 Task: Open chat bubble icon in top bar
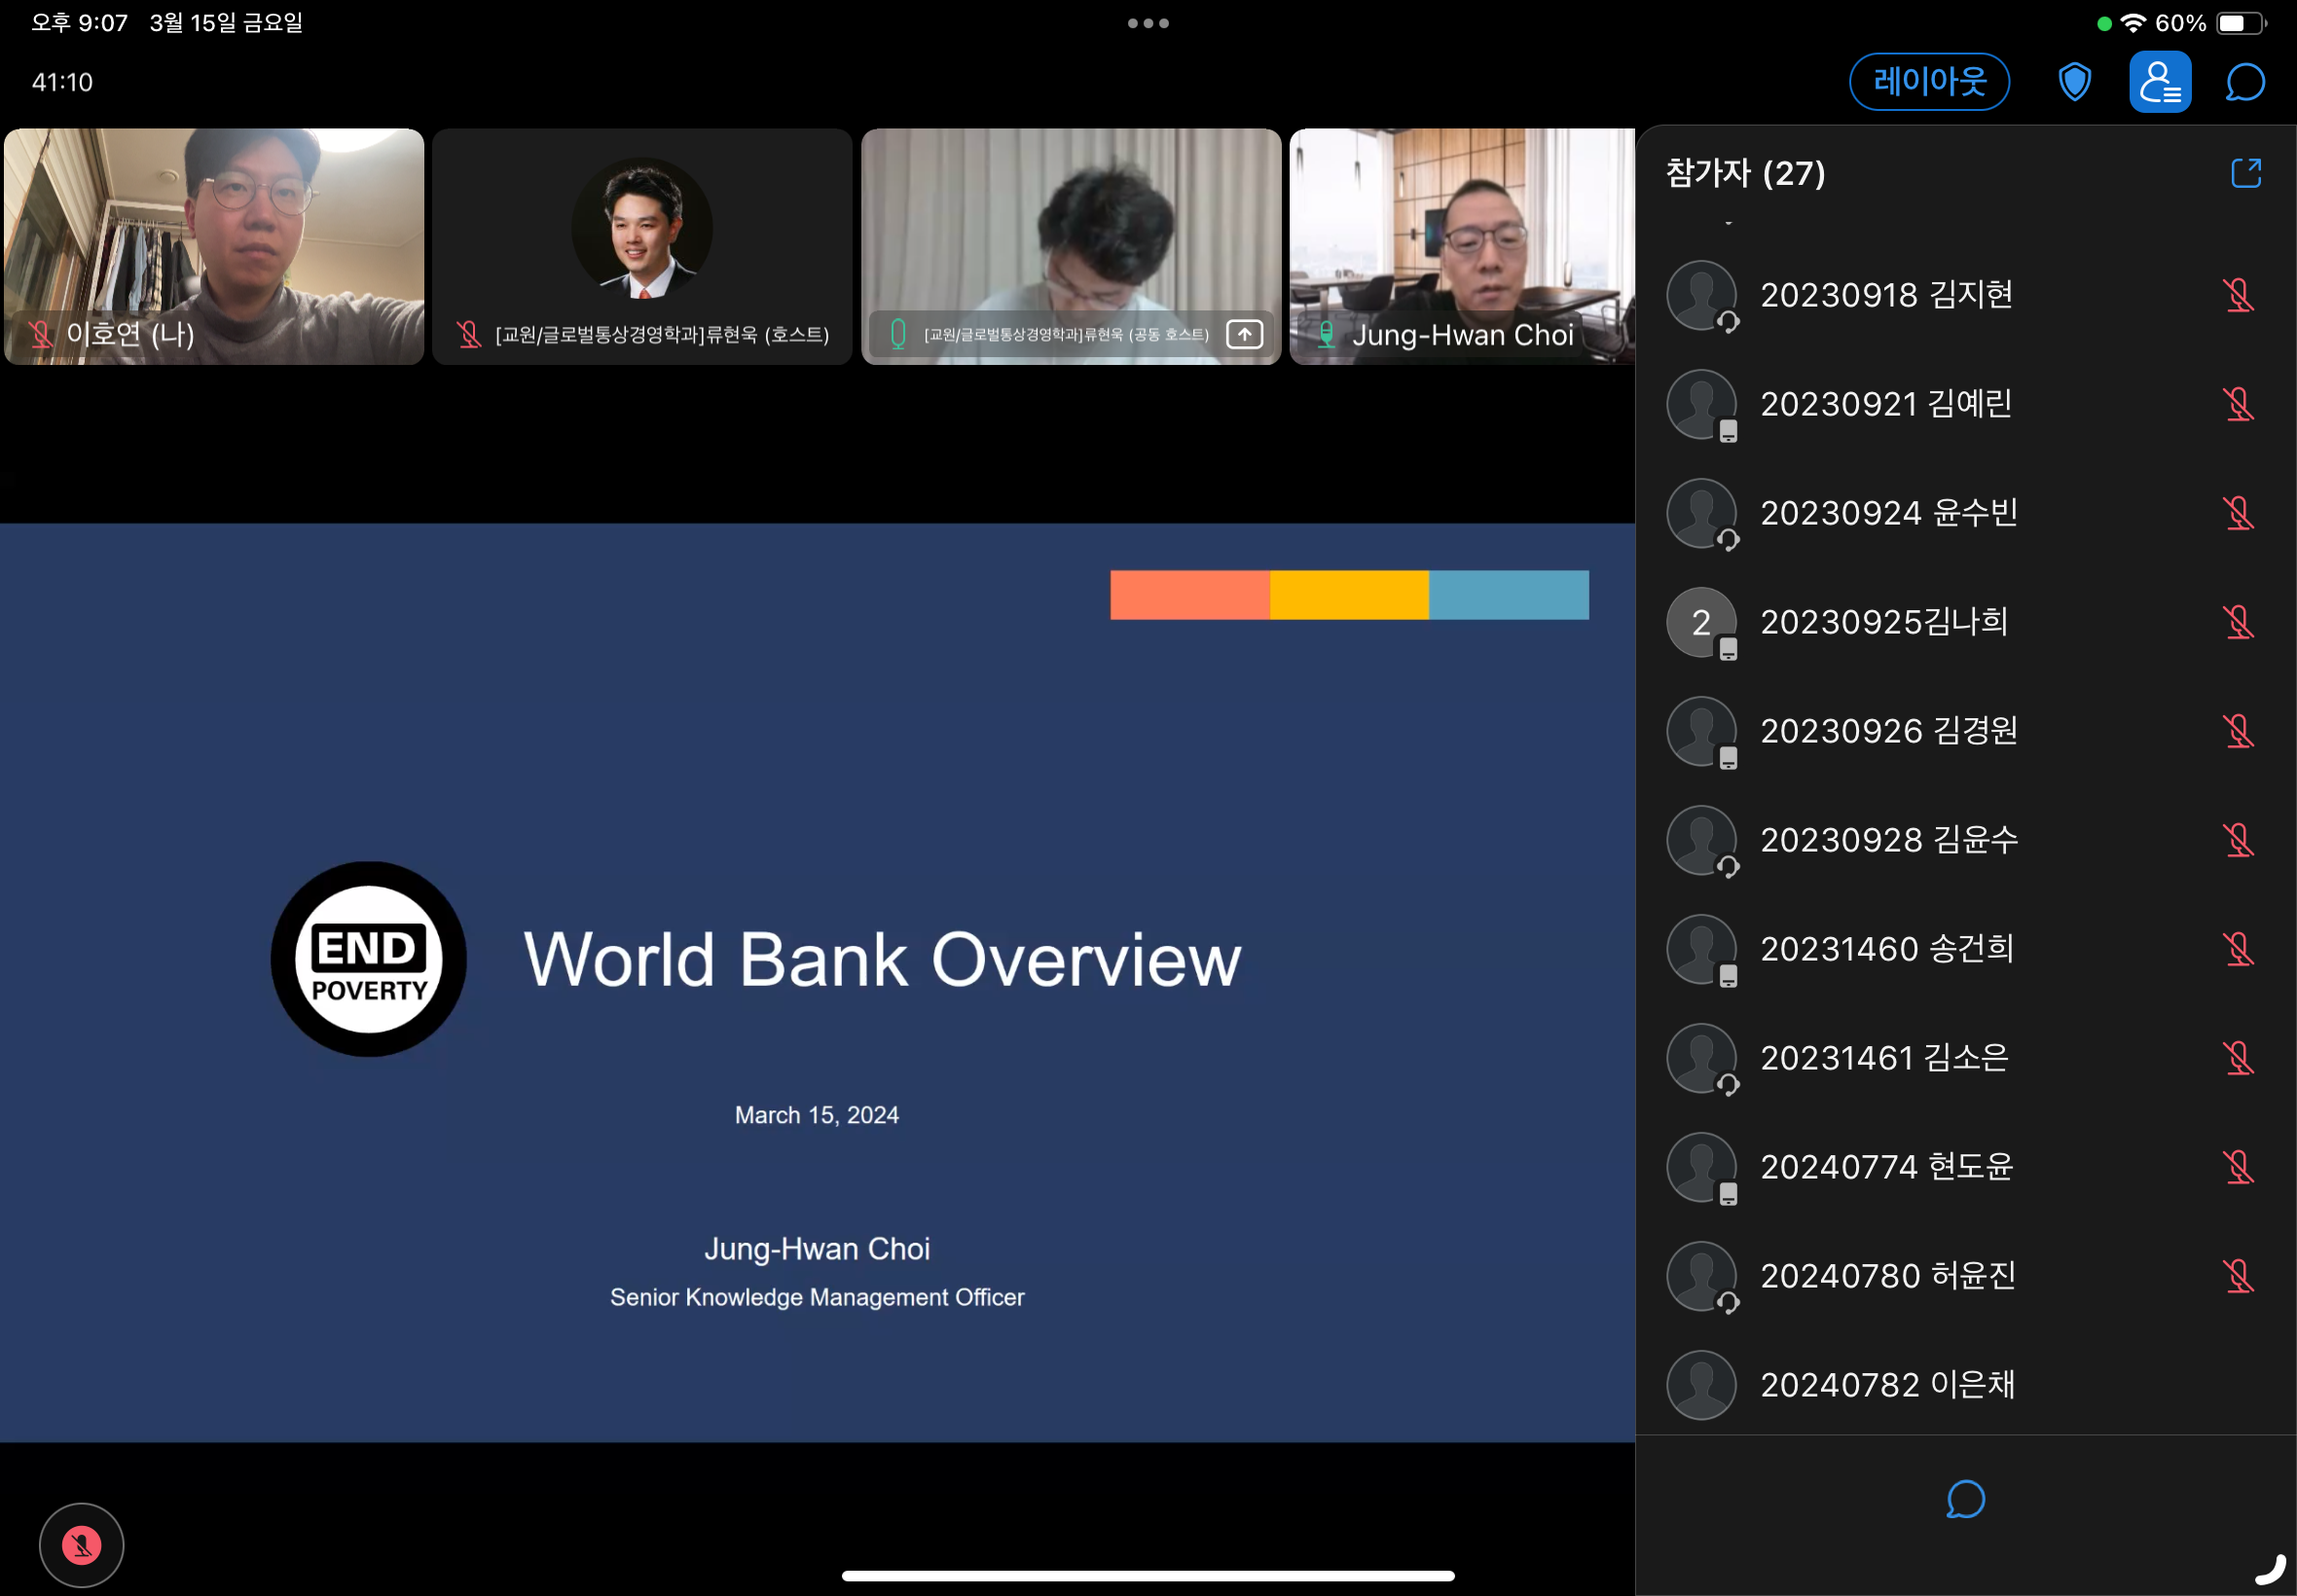click(2245, 82)
